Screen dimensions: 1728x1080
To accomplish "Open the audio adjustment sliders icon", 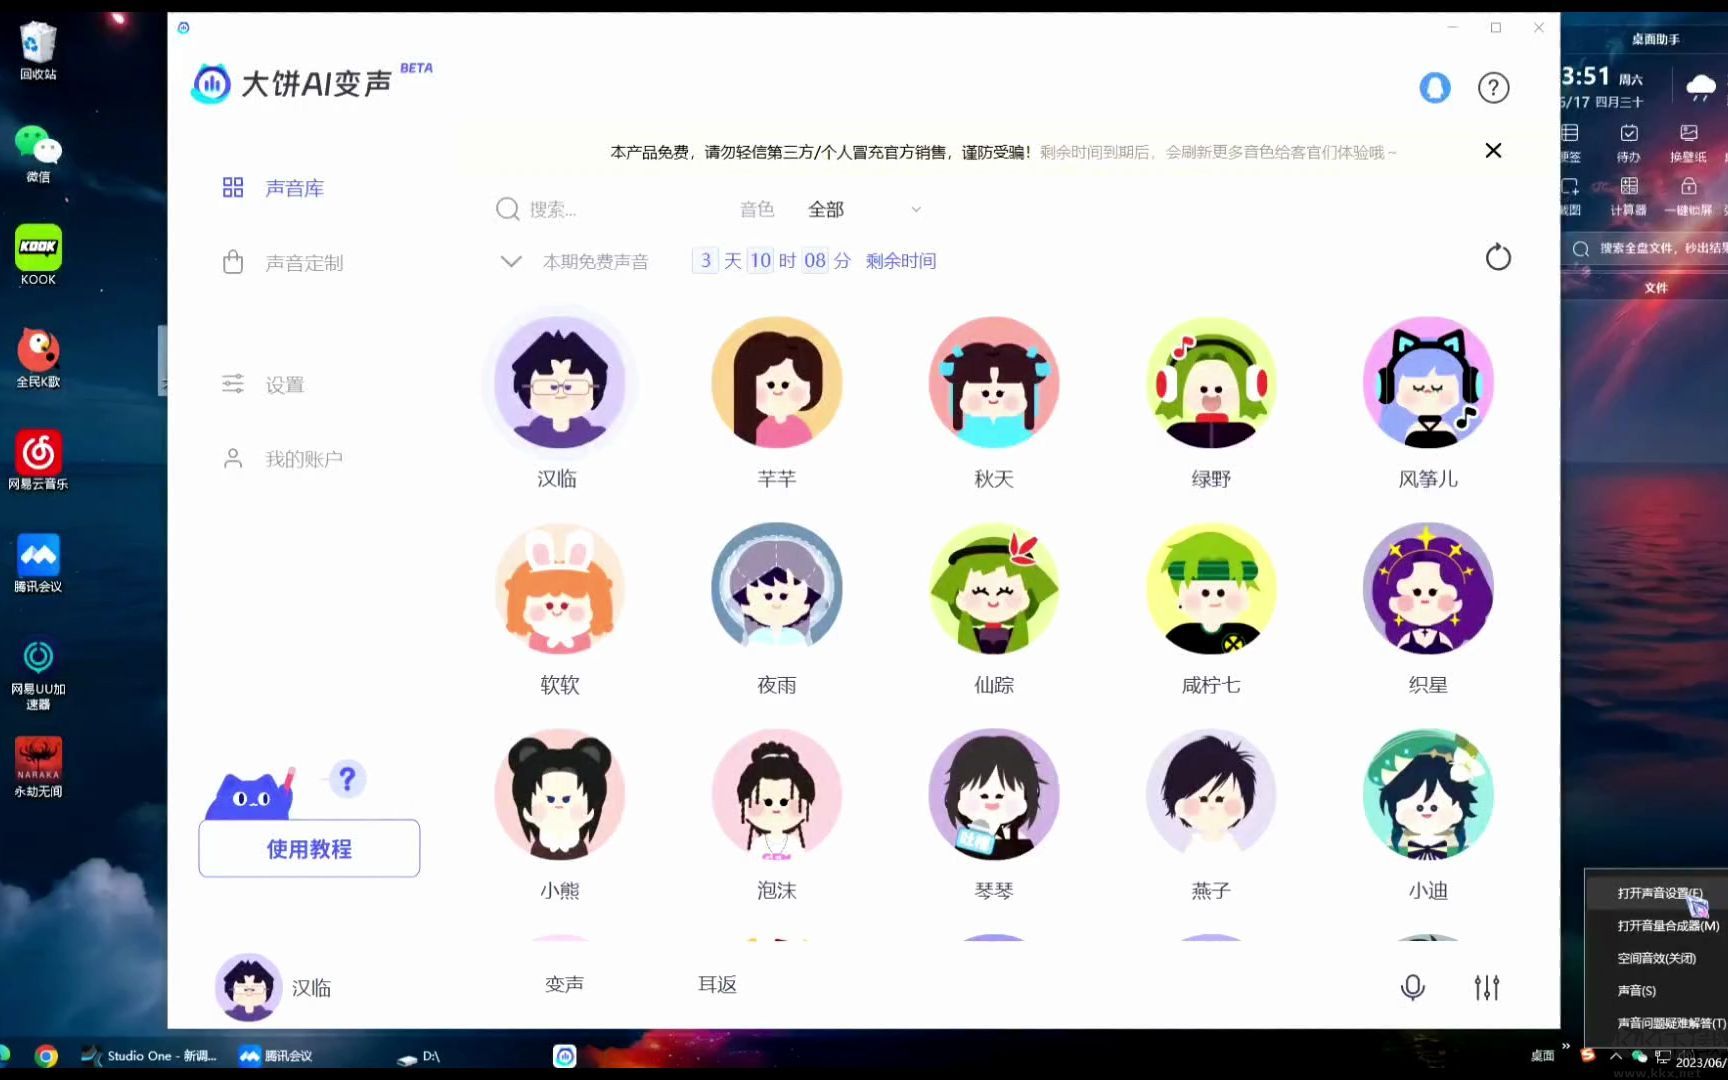I will click(1487, 987).
